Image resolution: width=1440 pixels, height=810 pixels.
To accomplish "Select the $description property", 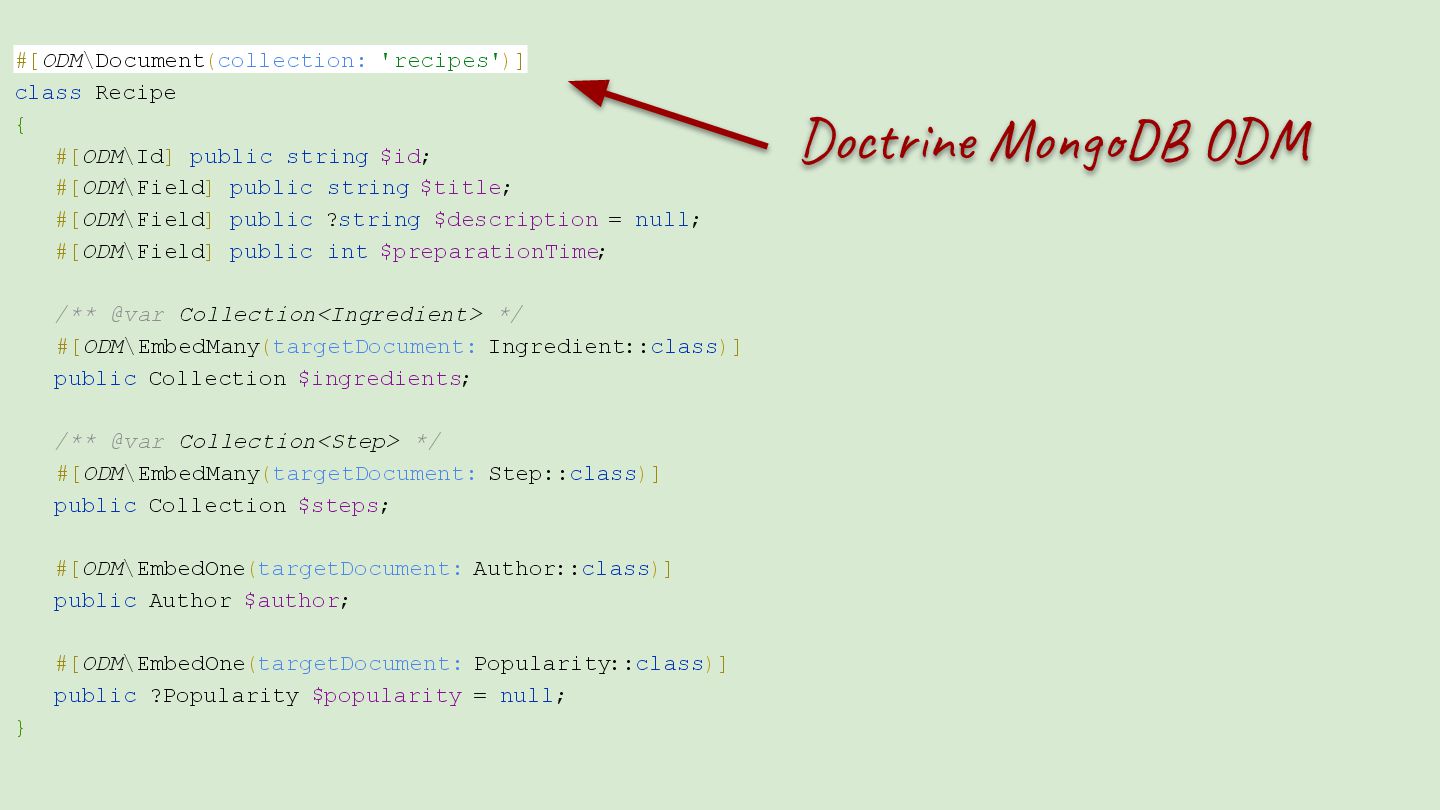I will click(516, 220).
